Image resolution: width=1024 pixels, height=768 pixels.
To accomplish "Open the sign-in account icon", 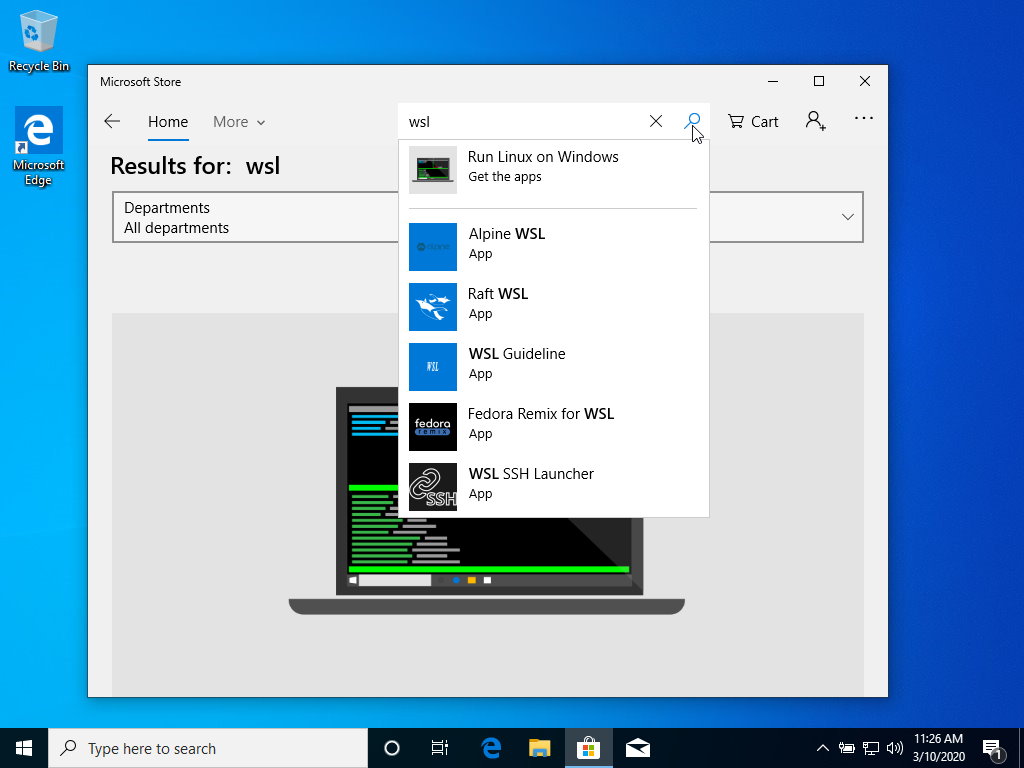I will tap(816, 121).
